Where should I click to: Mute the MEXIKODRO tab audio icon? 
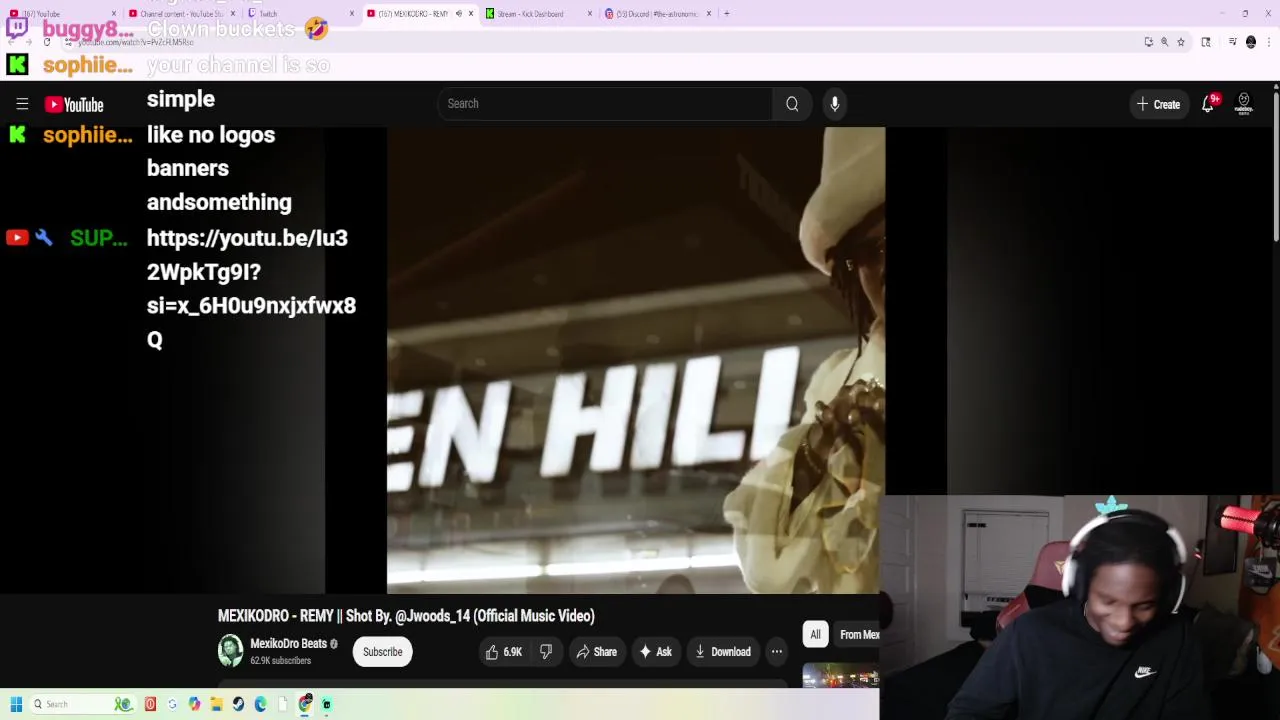tap(459, 14)
